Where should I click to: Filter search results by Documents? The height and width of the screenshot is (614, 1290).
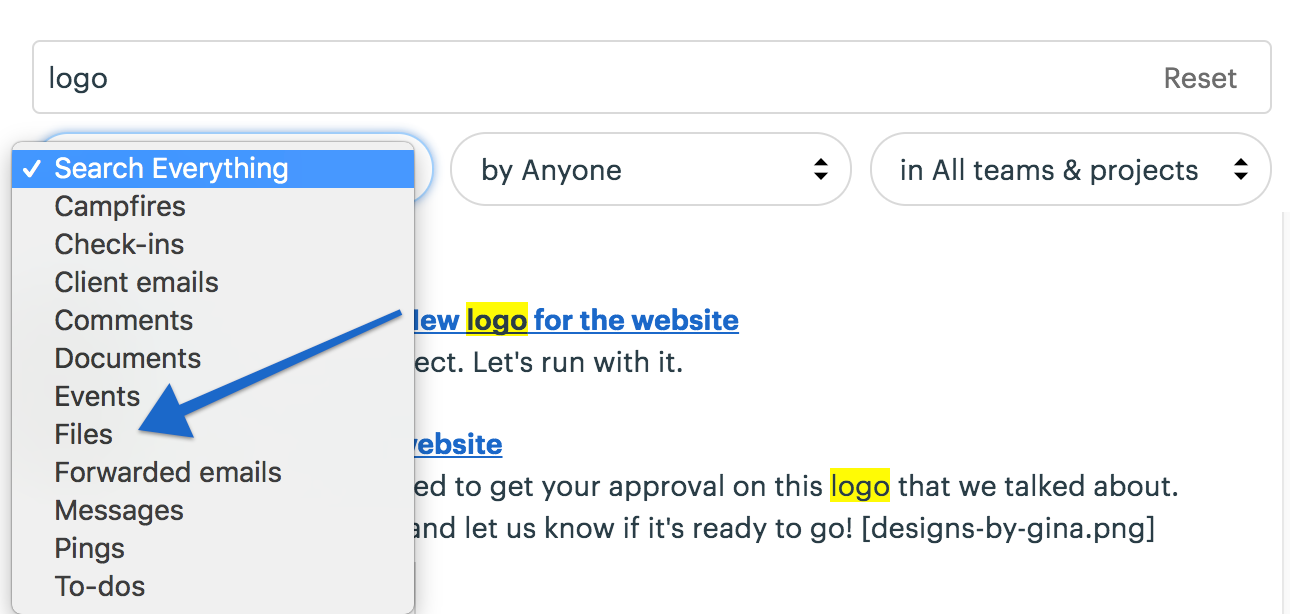pos(127,358)
